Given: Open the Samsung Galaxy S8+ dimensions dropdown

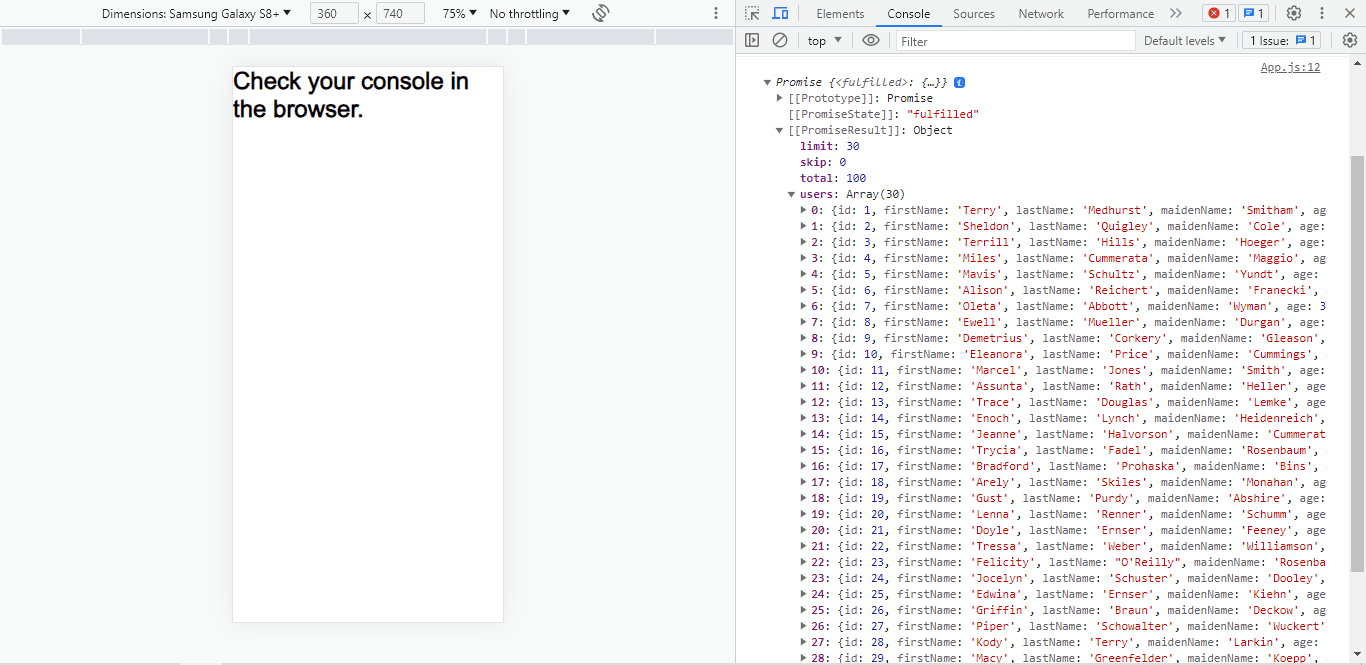Looking at the screenshot, I should 196,14.
